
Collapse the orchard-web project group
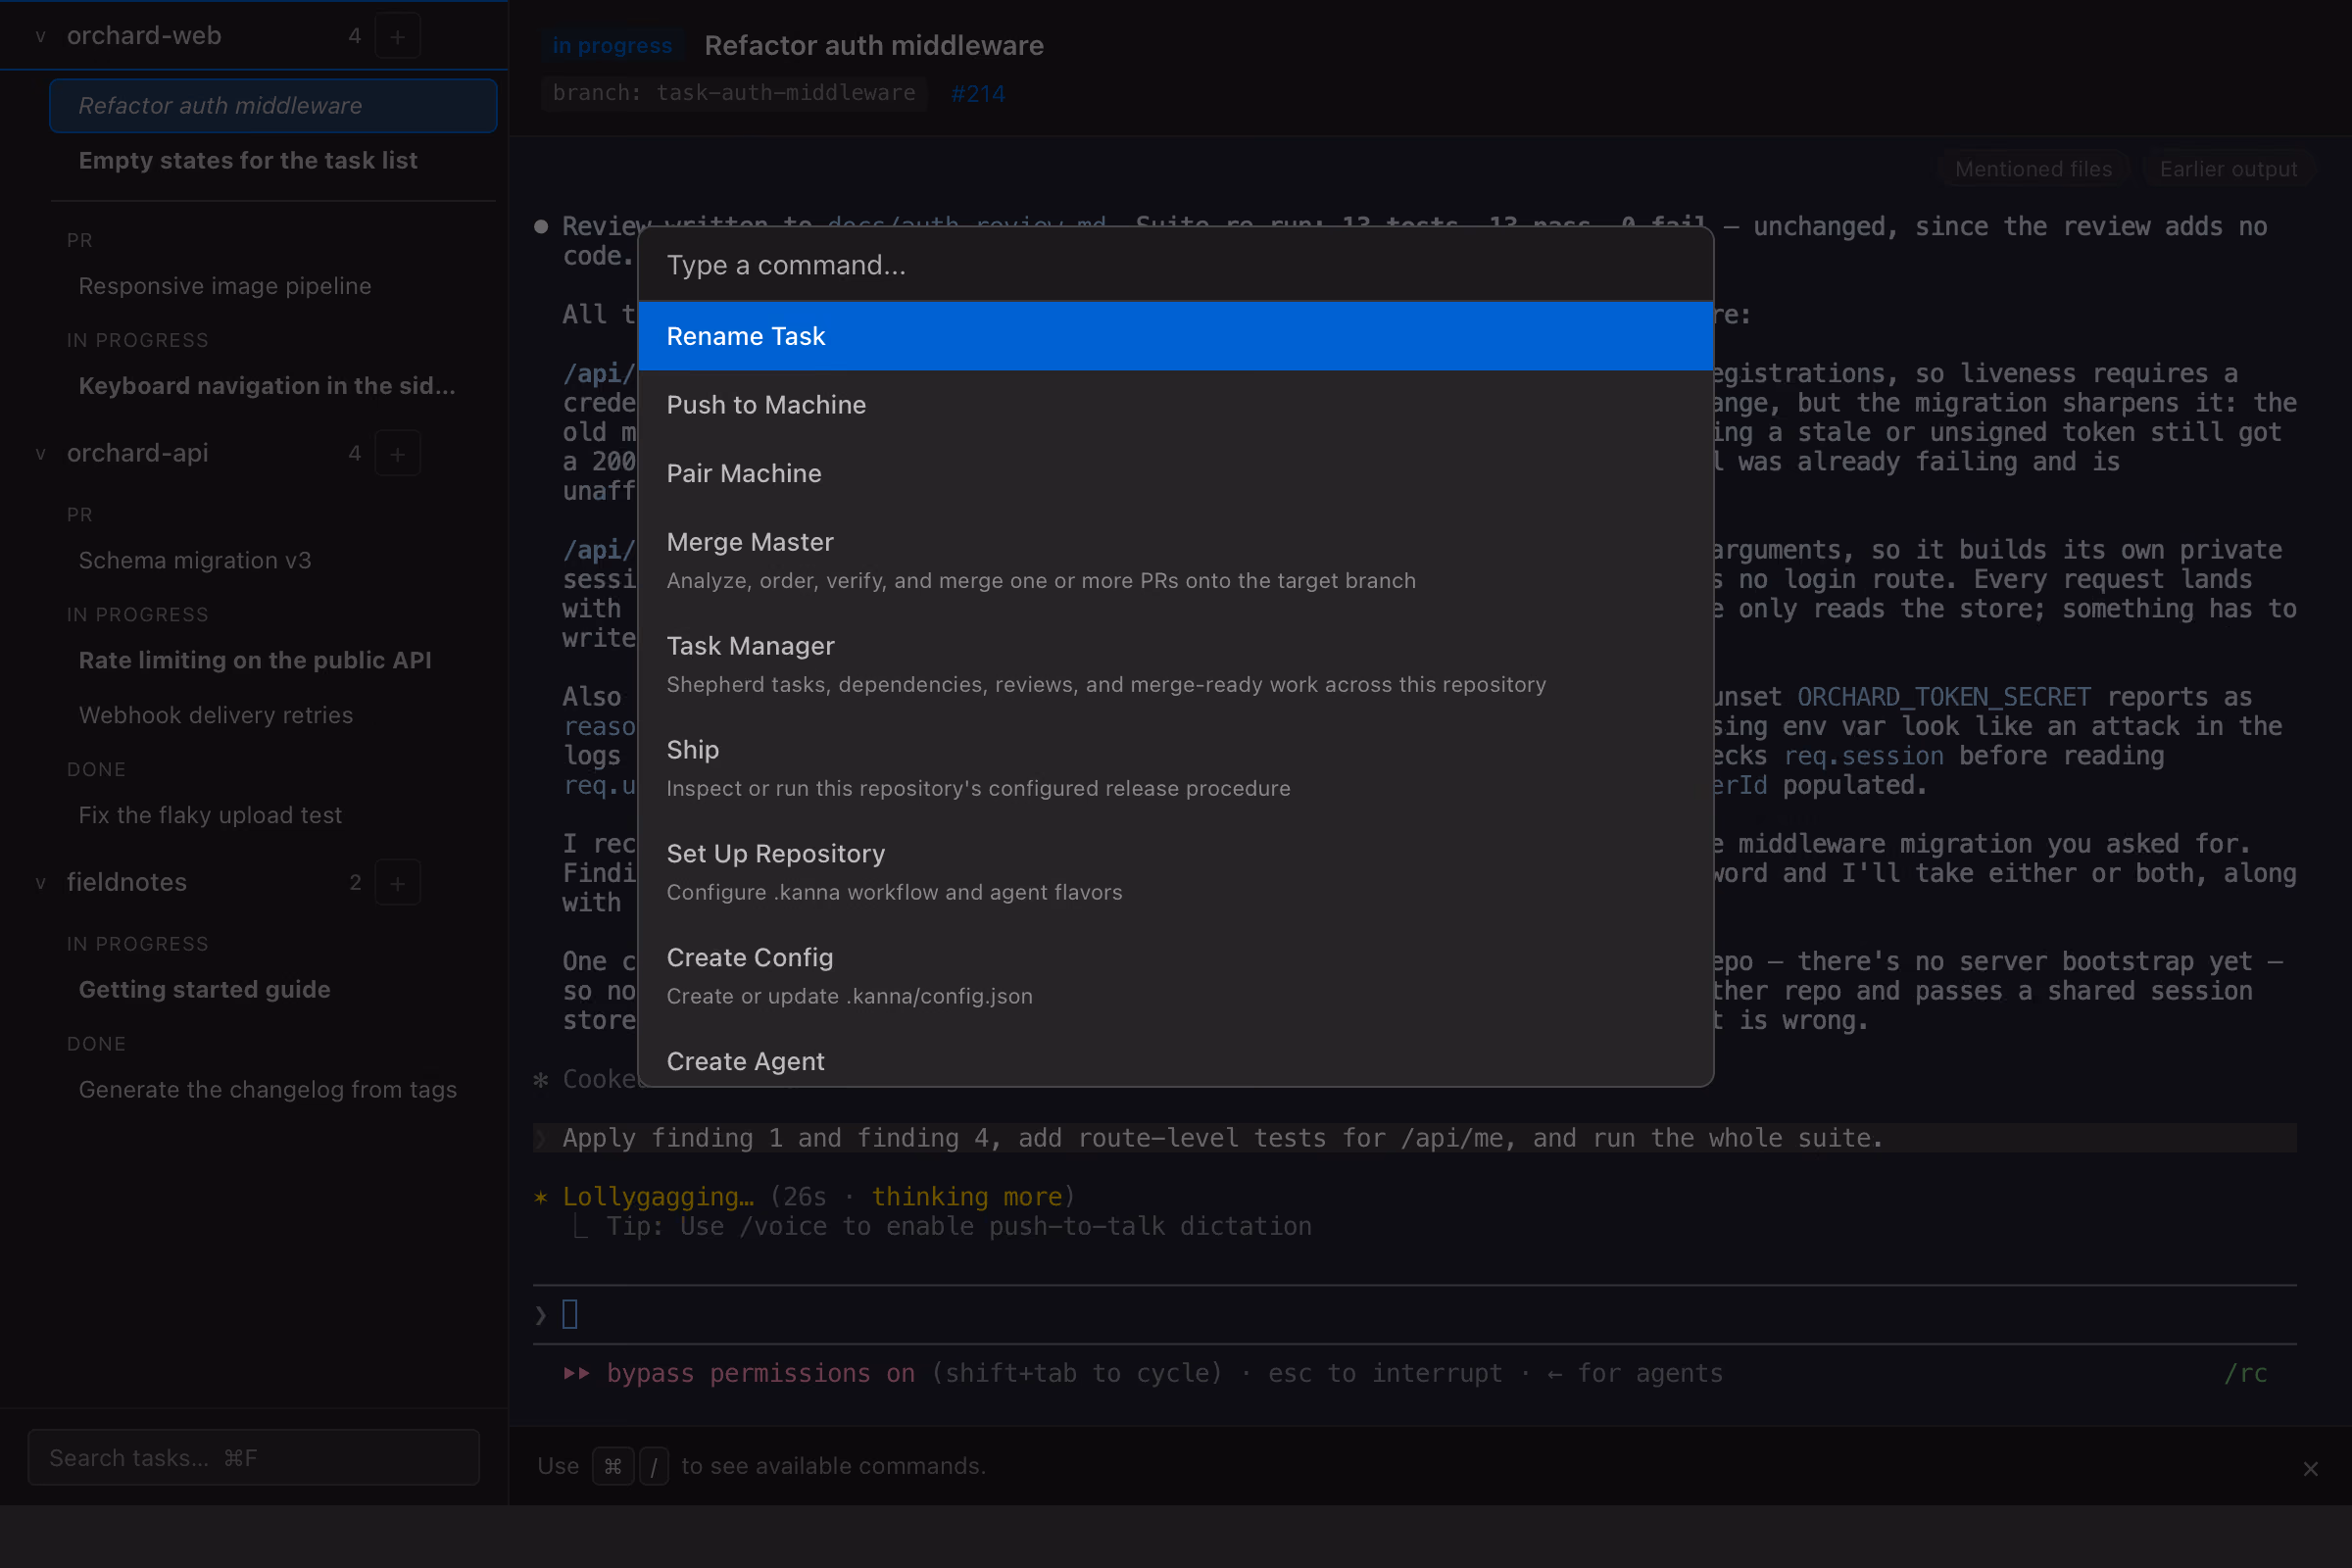click(41, 36)
